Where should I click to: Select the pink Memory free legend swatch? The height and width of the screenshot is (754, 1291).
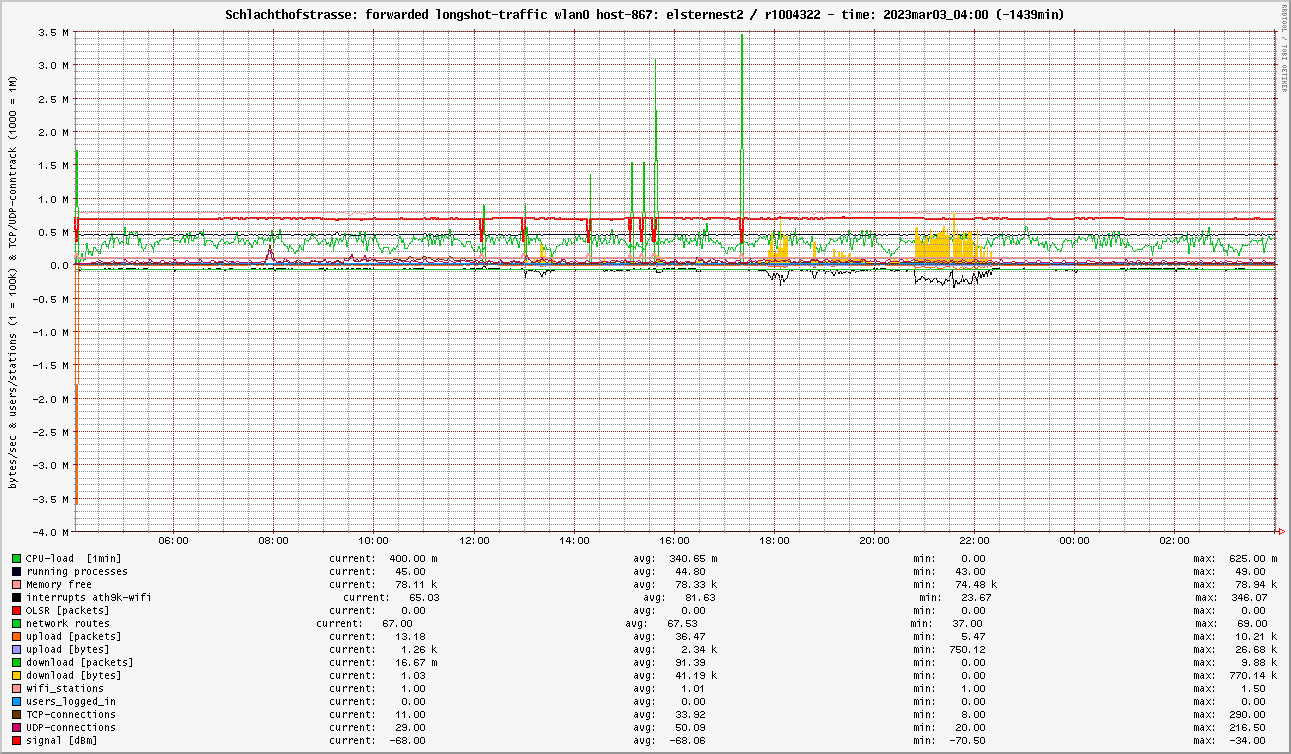pos(17,584)
